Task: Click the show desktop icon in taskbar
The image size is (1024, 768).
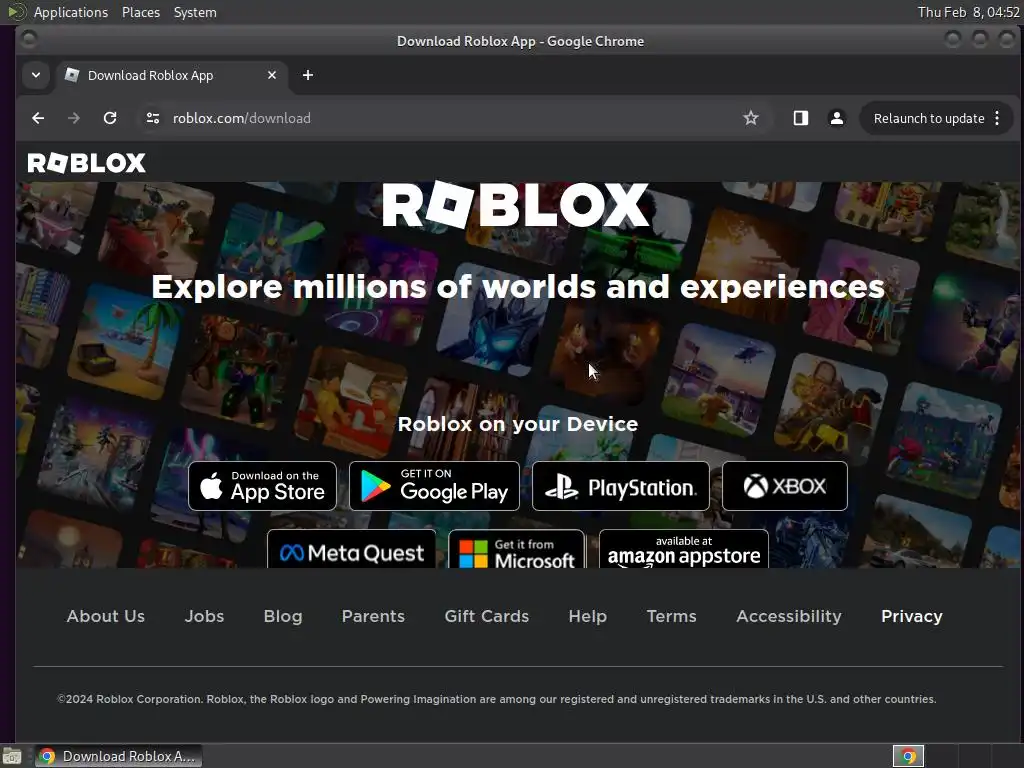Action: tap(12, 756)
